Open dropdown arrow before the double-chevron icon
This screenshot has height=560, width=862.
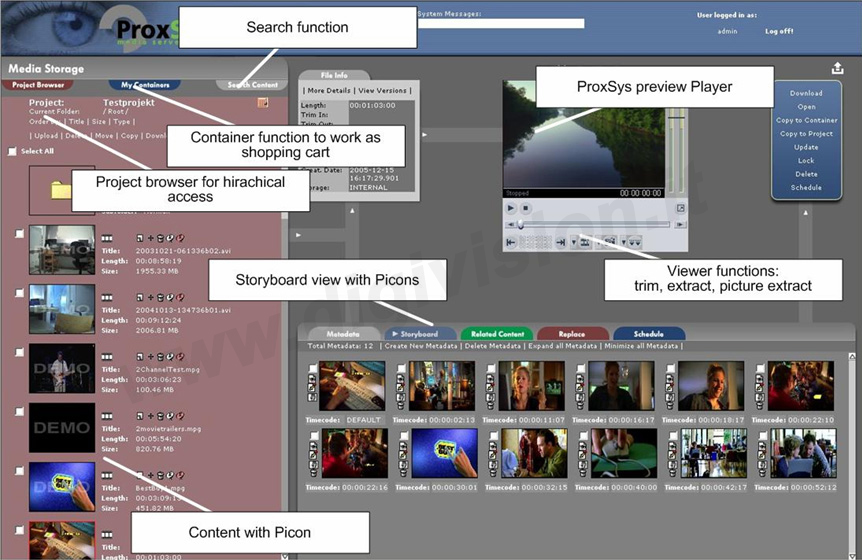(x=623, y=242)
